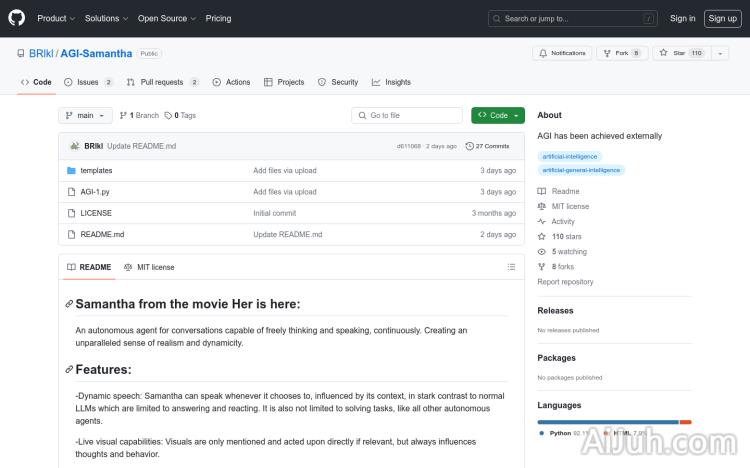750x468 pixels.
Task: Open the 27 Commits history
Action: click(492, 146)
